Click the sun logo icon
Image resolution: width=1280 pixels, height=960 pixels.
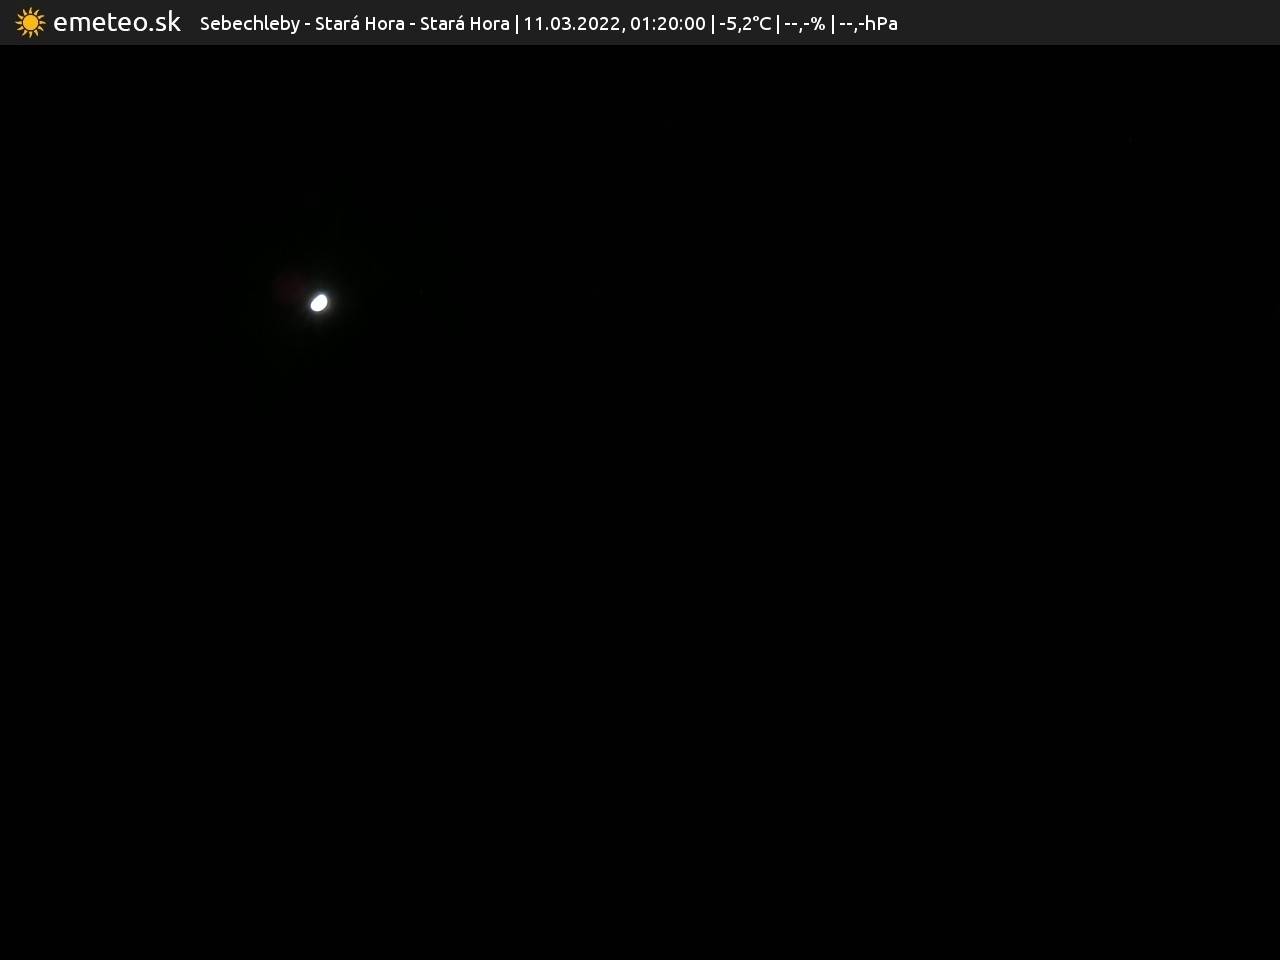coord(30,22)
